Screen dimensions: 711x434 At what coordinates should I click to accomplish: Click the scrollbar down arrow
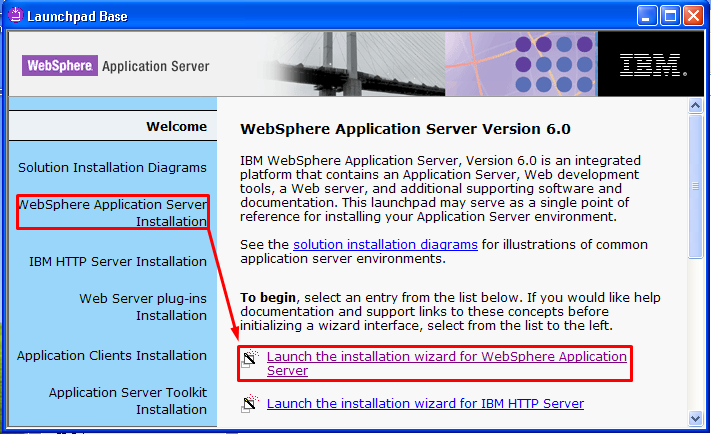click(695, 418)
